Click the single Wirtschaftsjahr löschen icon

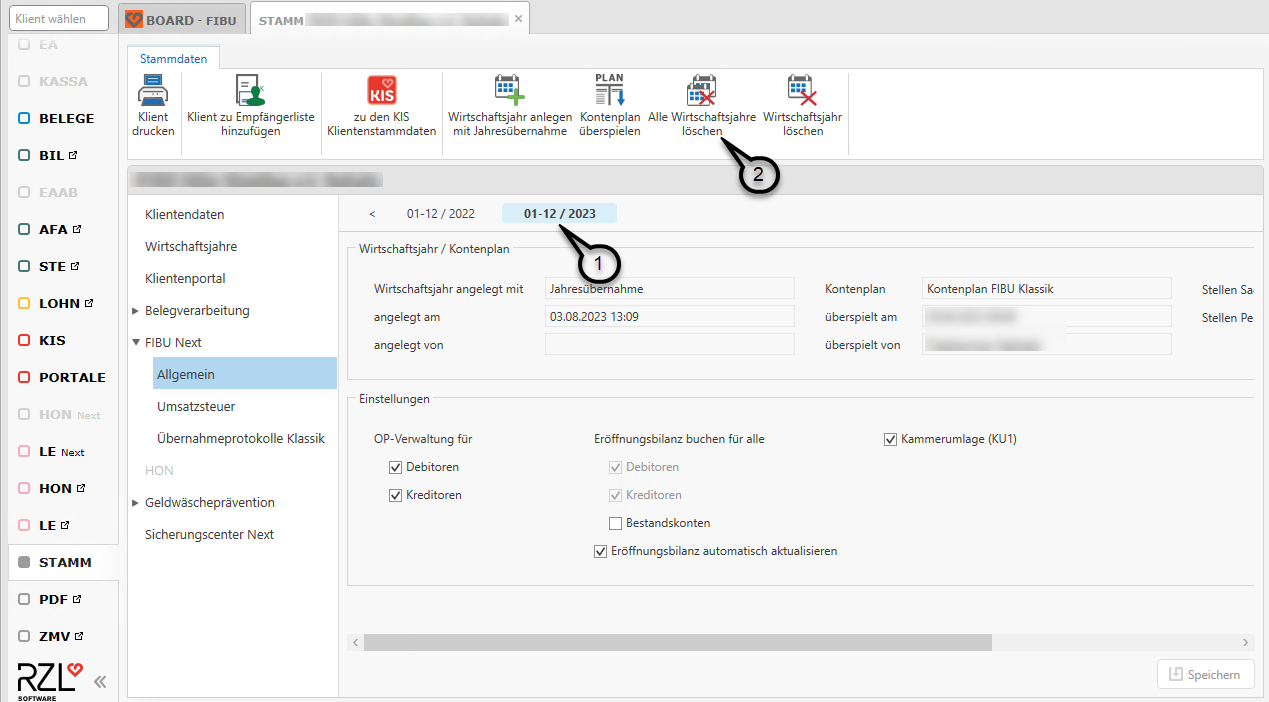pyautogui.click(x=802, y=92)
